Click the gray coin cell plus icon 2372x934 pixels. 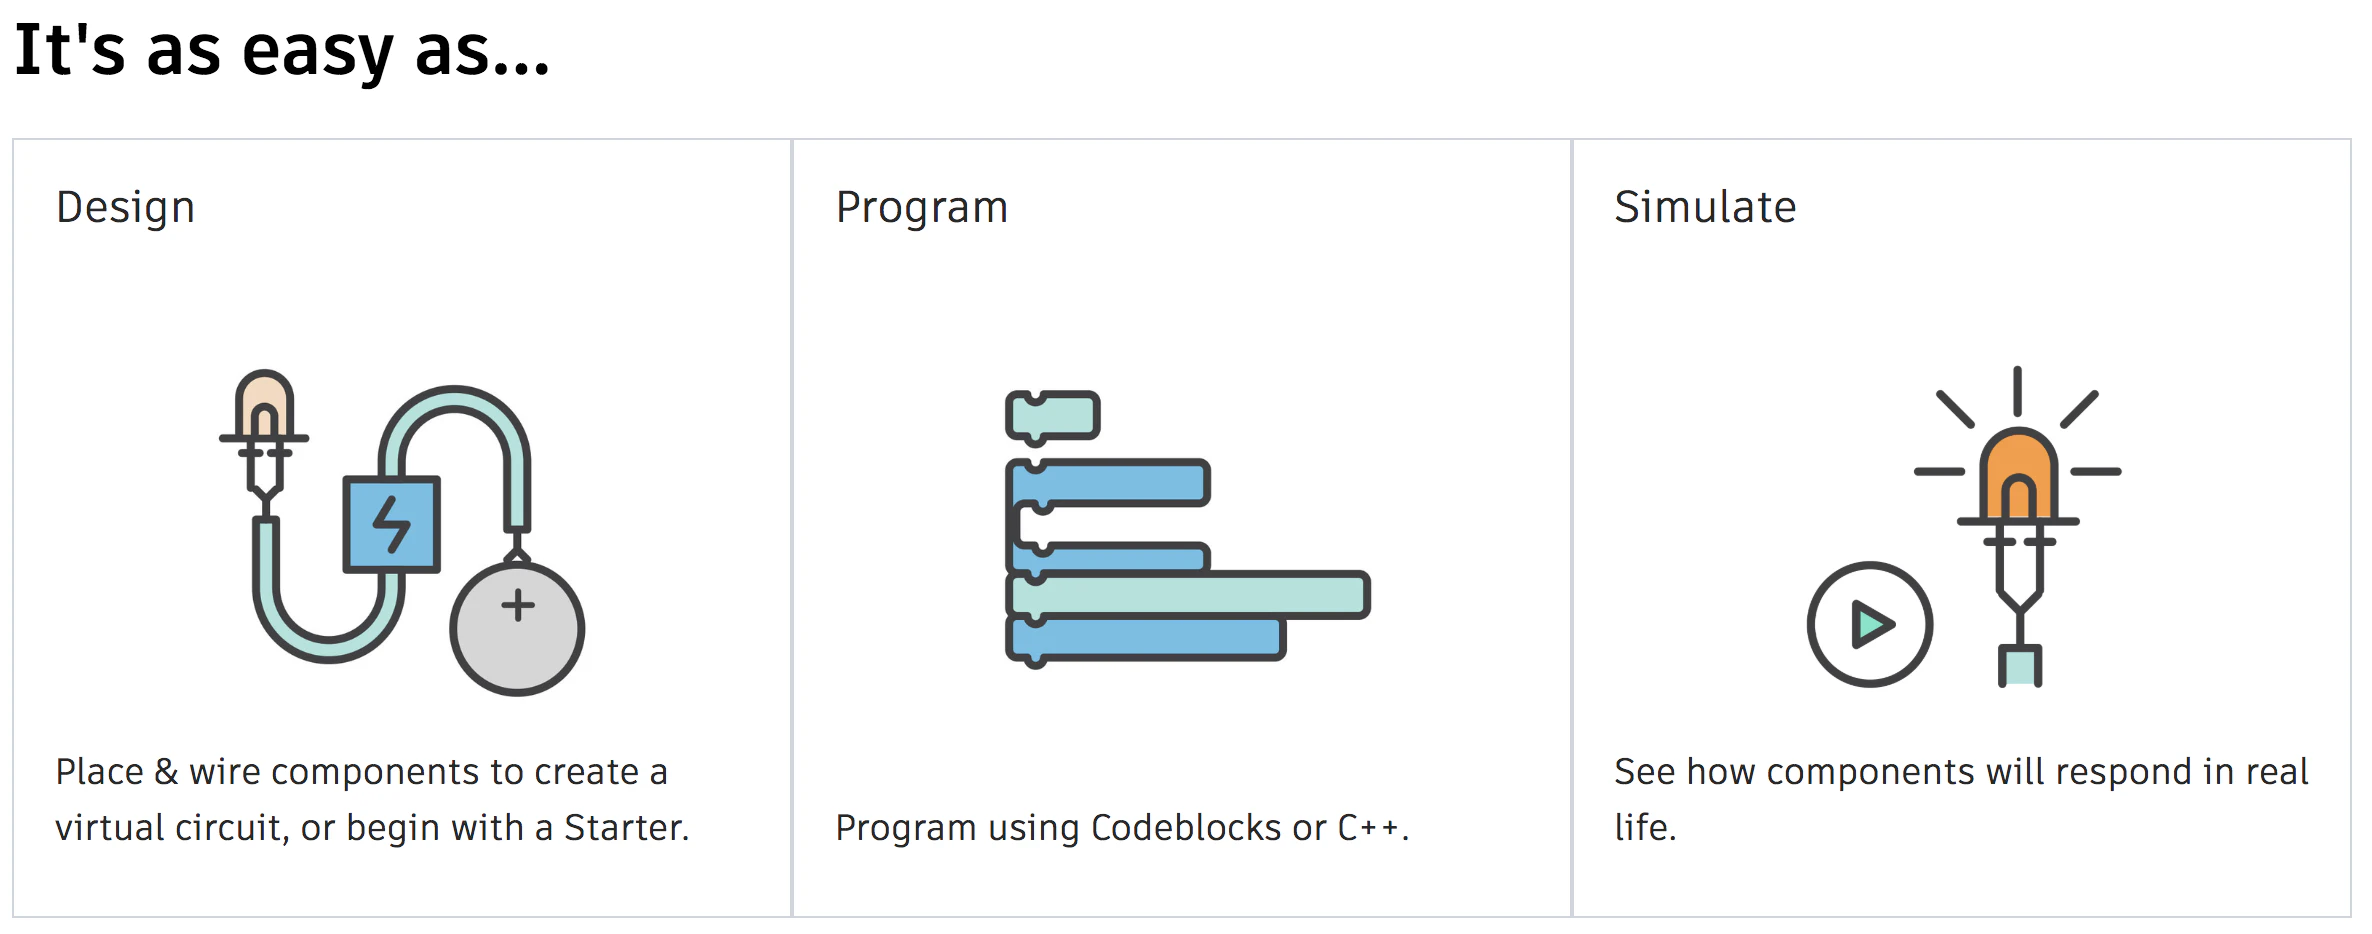517,628
